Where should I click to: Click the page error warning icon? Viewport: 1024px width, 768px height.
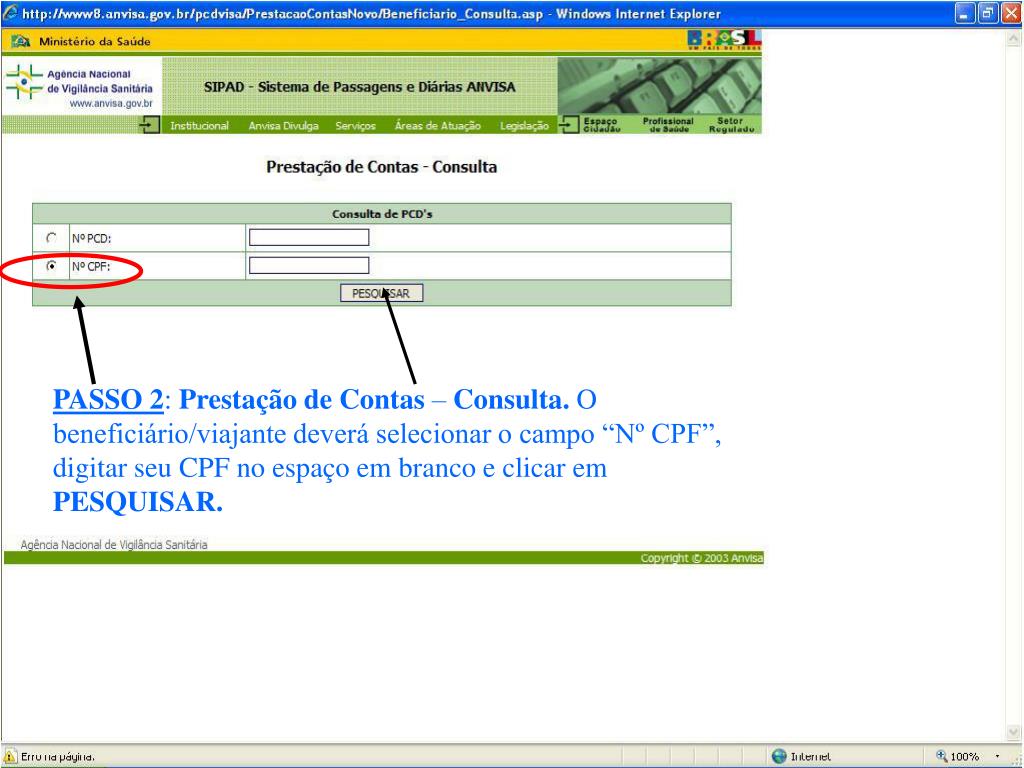(10, 756)
